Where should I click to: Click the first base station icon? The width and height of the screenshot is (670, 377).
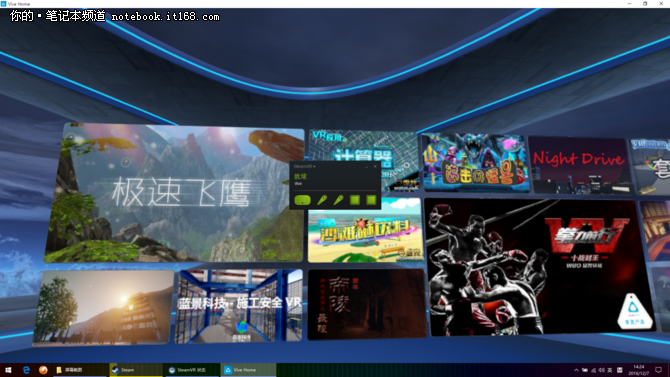tap(355, 200)
